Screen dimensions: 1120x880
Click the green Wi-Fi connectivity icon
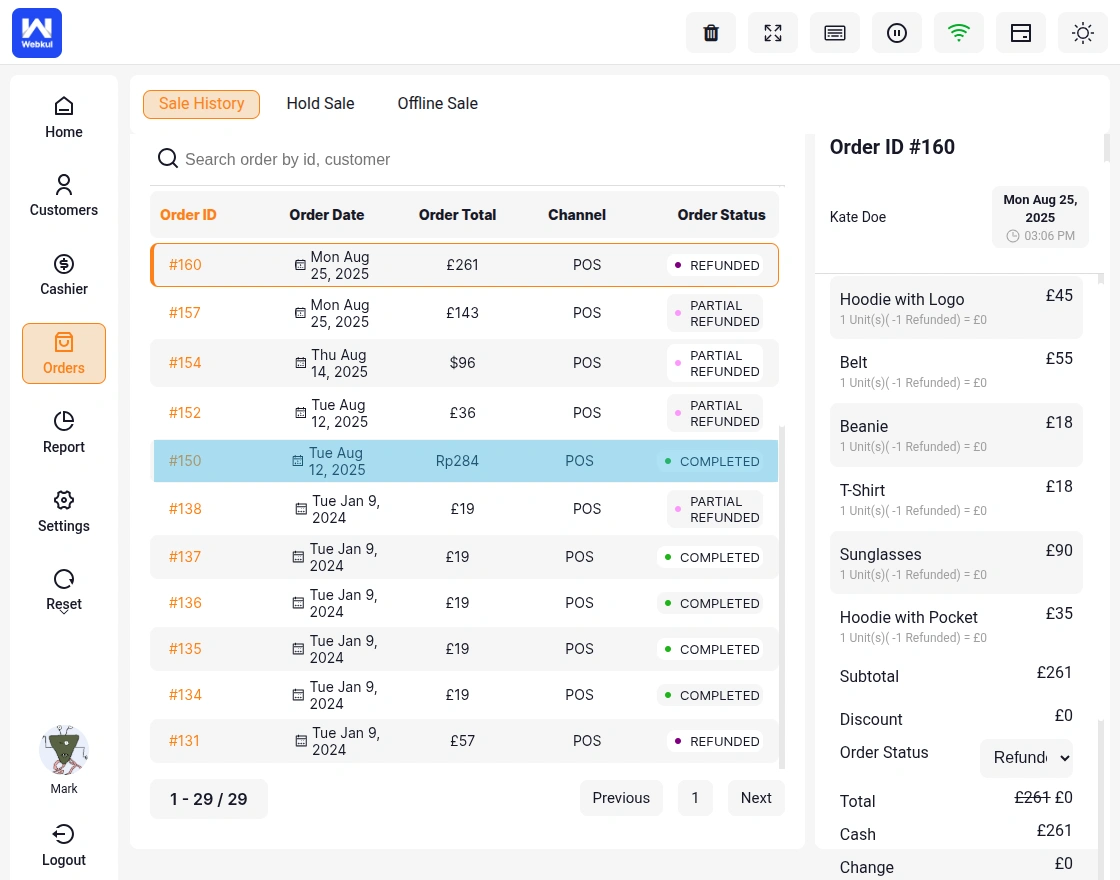click(x=959, y=33)
